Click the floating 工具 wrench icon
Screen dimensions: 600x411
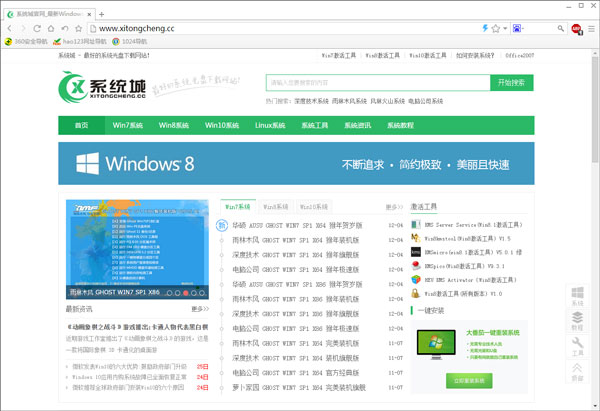click(x=577, y=346)
